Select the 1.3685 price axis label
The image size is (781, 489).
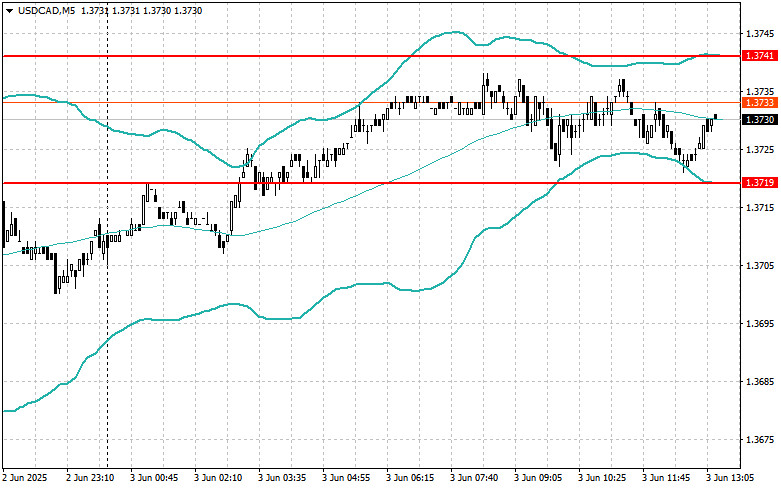tap(760, 382)
